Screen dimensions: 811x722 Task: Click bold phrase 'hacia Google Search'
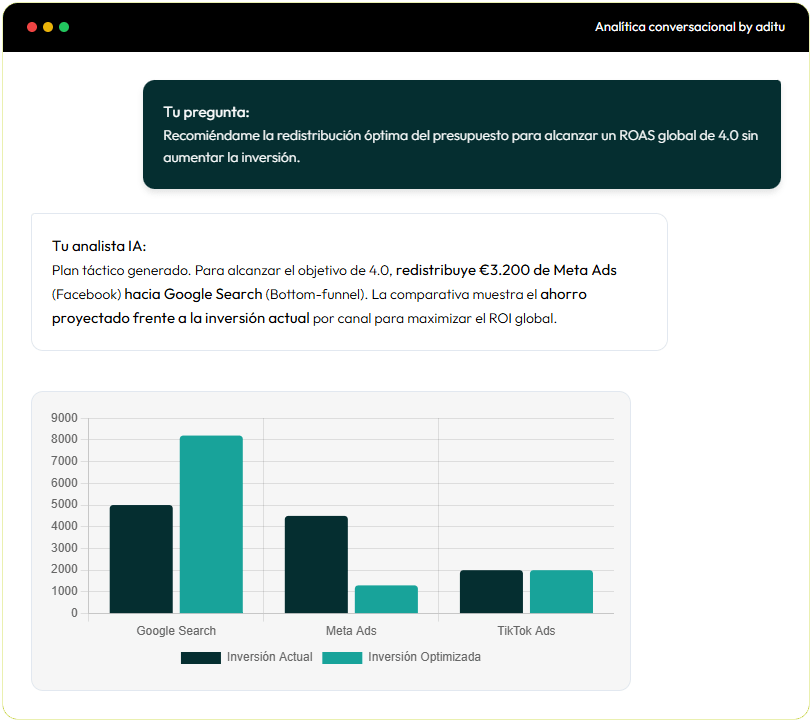coord(193,294)
